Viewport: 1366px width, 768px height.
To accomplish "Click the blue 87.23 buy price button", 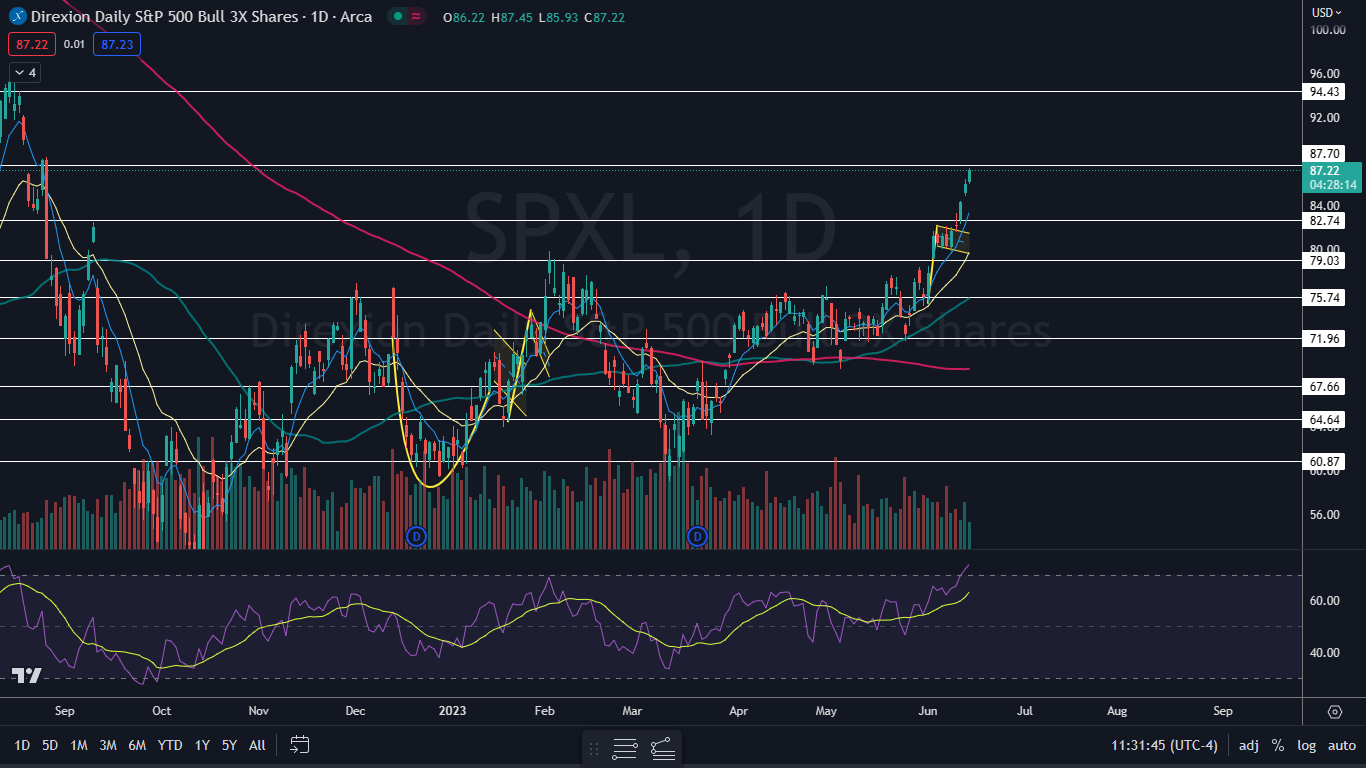I will [117, 44].
